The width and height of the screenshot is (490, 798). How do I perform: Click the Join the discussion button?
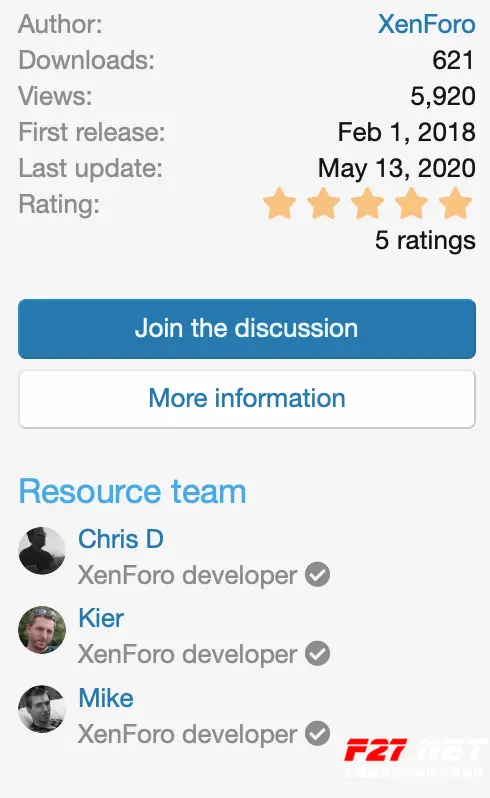247,329
